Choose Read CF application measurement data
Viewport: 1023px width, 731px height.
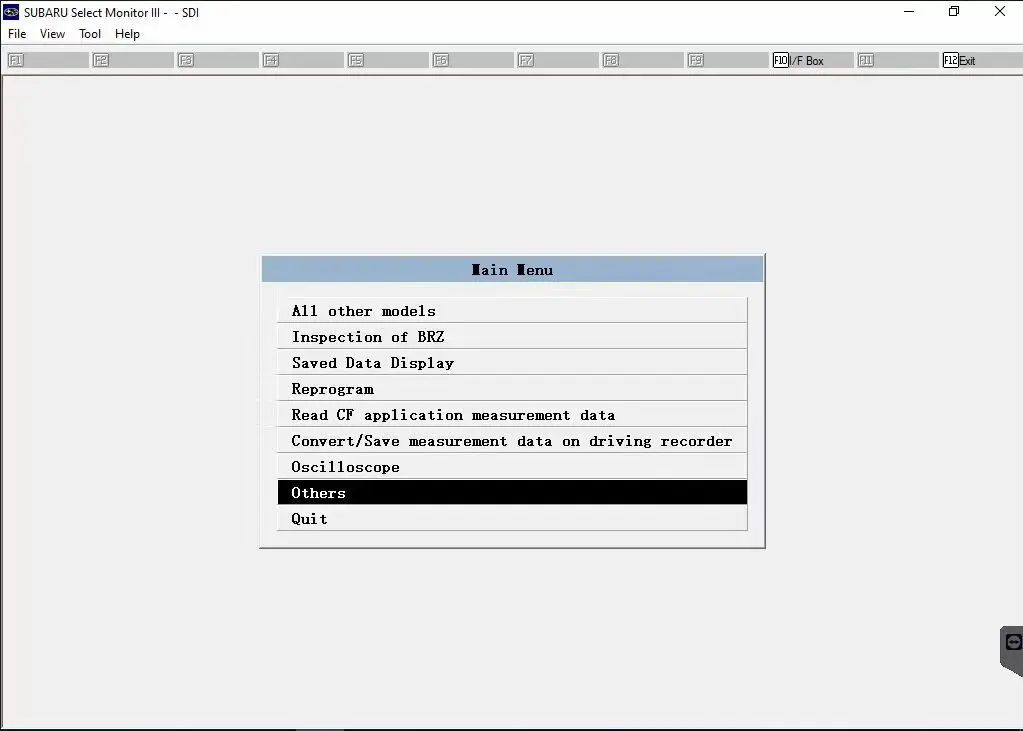pos(512,415)
